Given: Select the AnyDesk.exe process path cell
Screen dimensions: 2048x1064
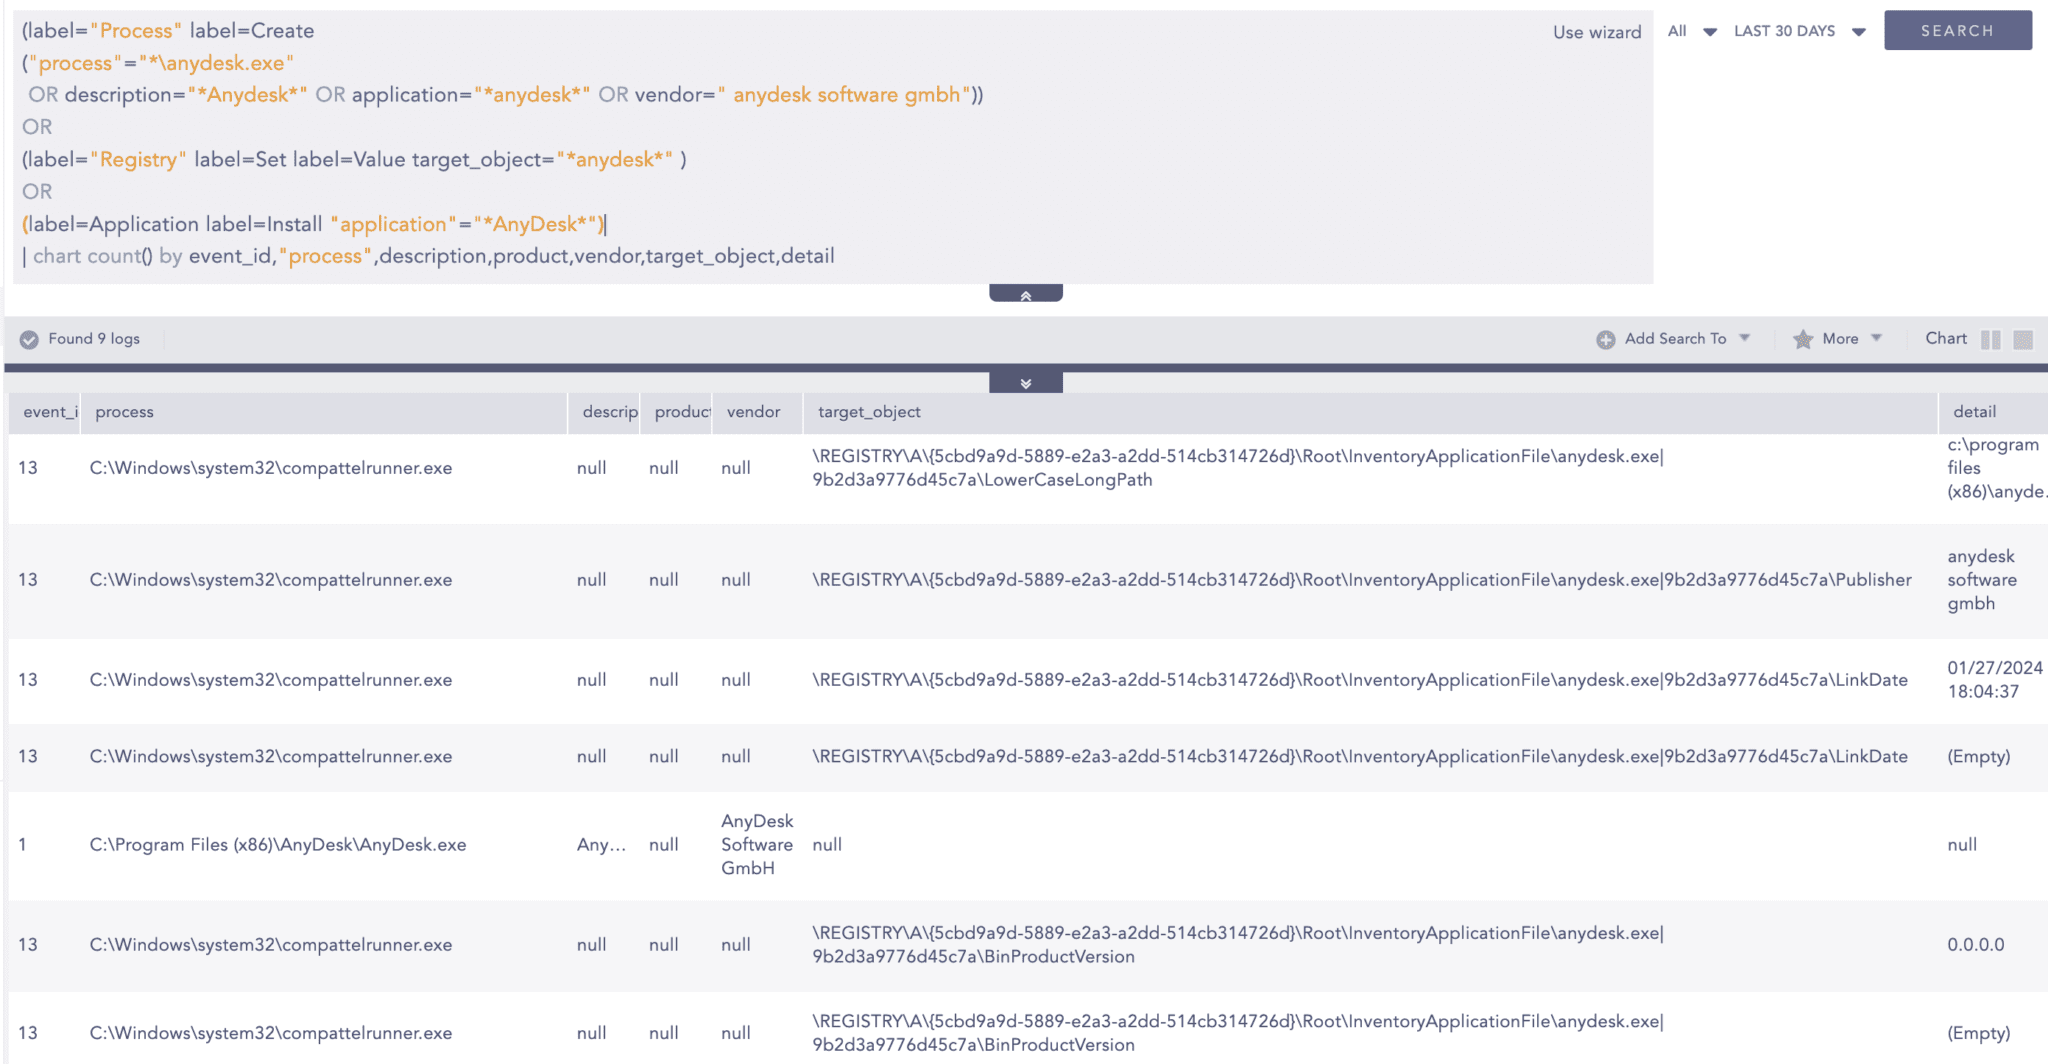Looking at the screenshot, I should (278, 845).
